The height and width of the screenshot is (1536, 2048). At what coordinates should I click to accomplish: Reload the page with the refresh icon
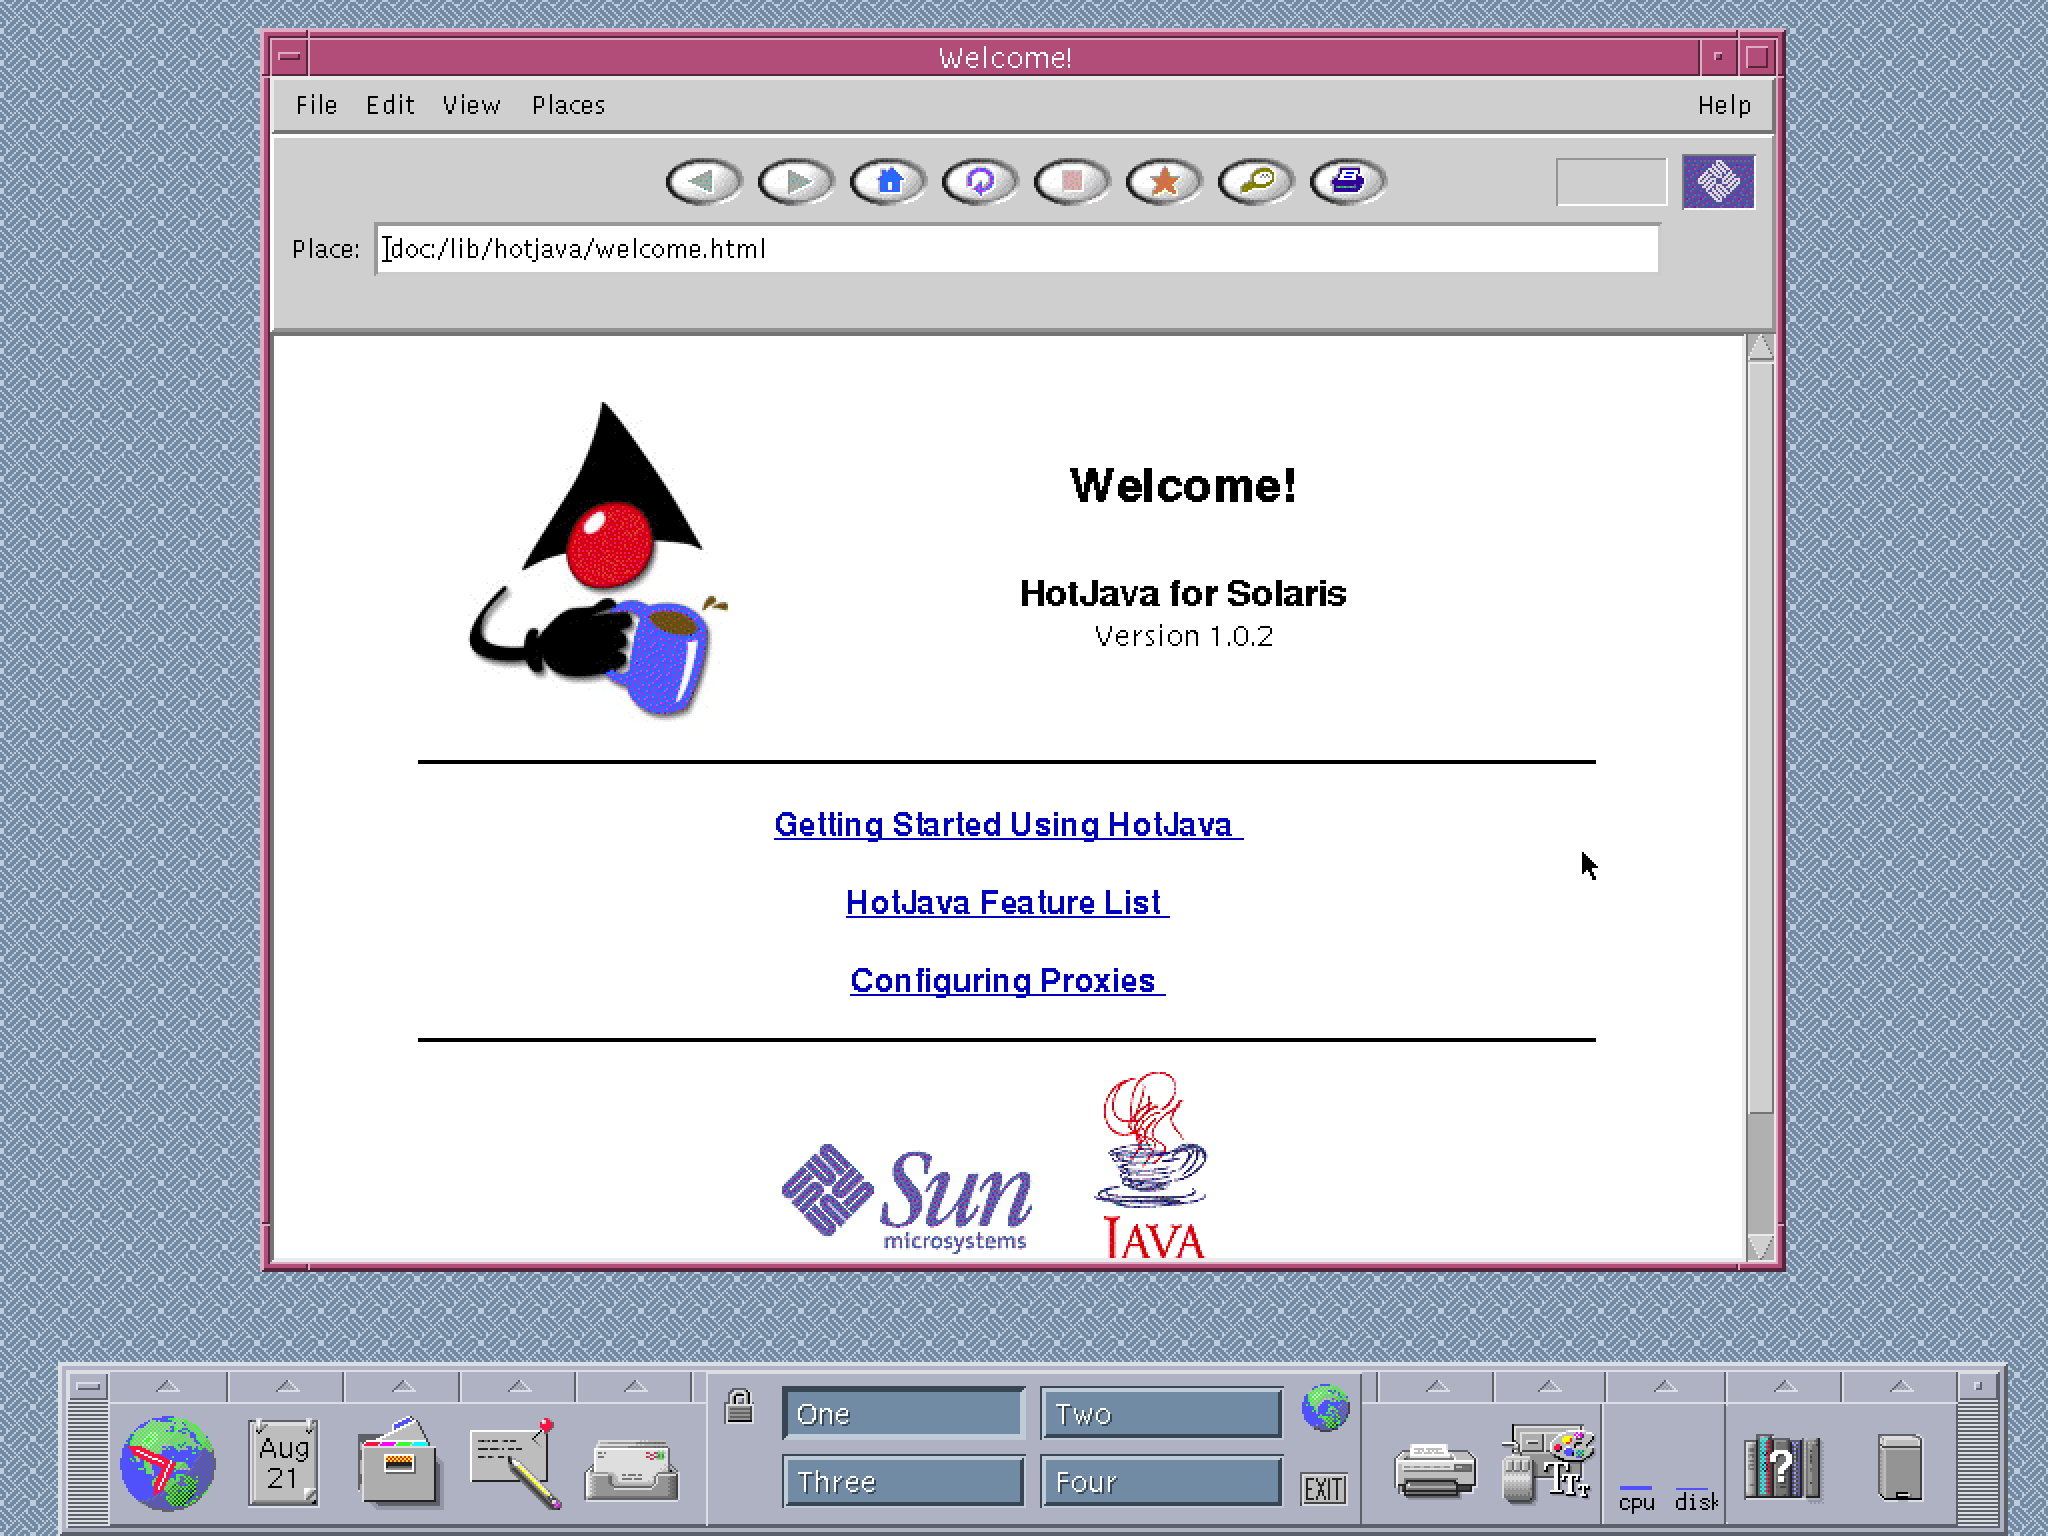980,182
